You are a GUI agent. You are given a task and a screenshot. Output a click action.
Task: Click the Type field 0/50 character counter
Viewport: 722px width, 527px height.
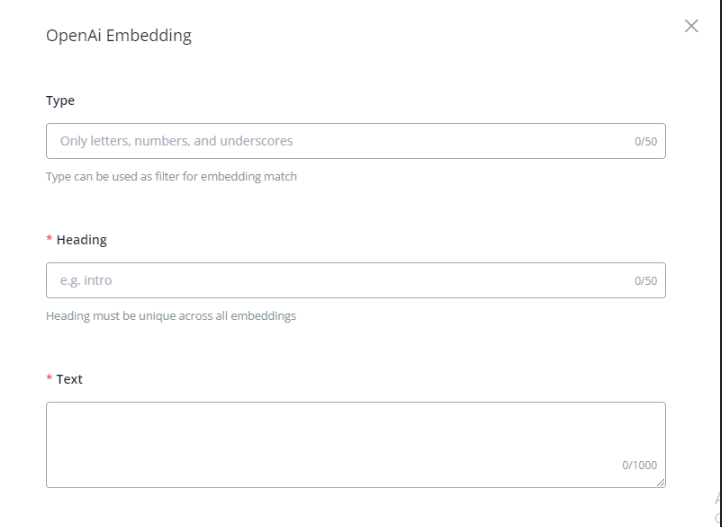[644, 142]
